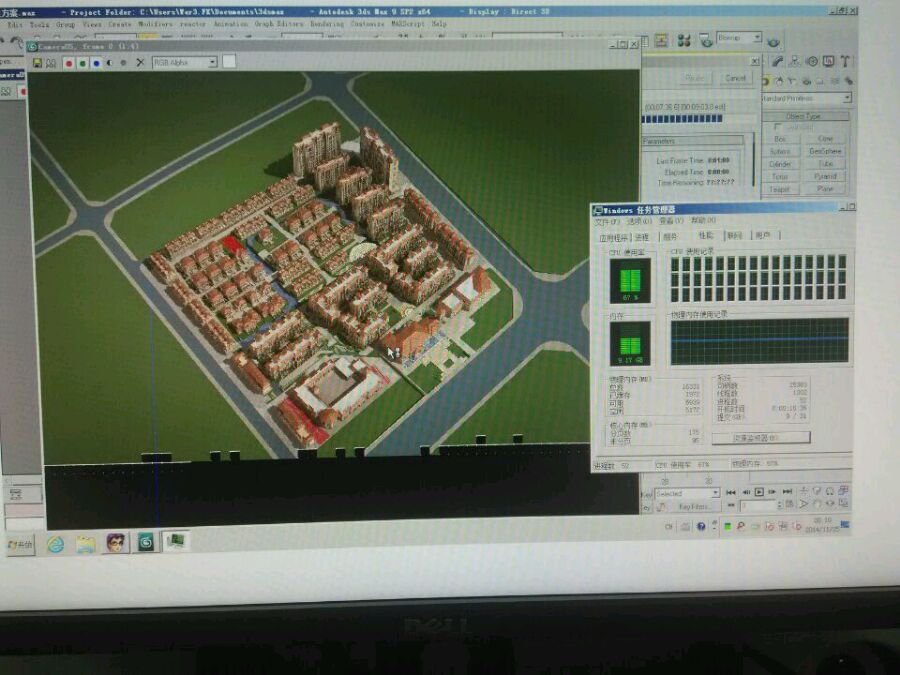Enable the AutoGrid checkbox
Image resolution: width=900 pixels, height=675 pixels.
[x=778, y=127]
